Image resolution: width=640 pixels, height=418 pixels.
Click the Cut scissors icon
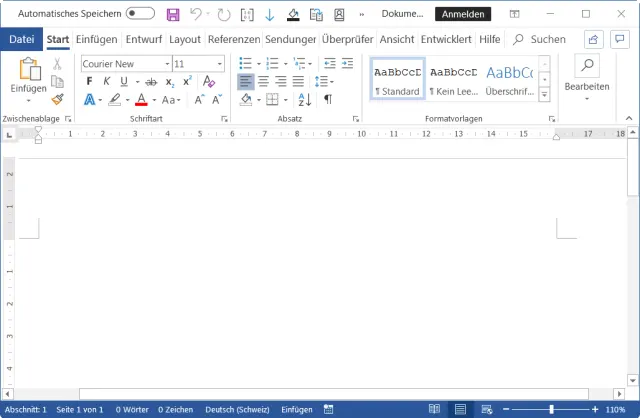point(58,63)
